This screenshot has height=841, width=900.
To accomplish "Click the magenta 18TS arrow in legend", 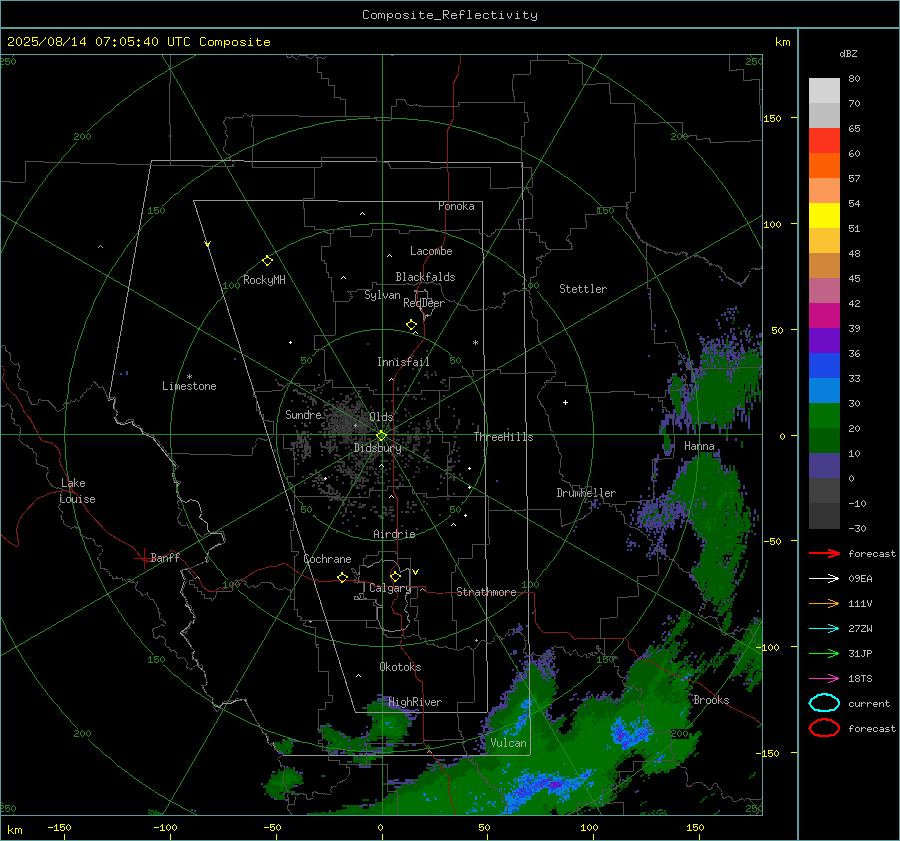I will (x=824, y=679).
